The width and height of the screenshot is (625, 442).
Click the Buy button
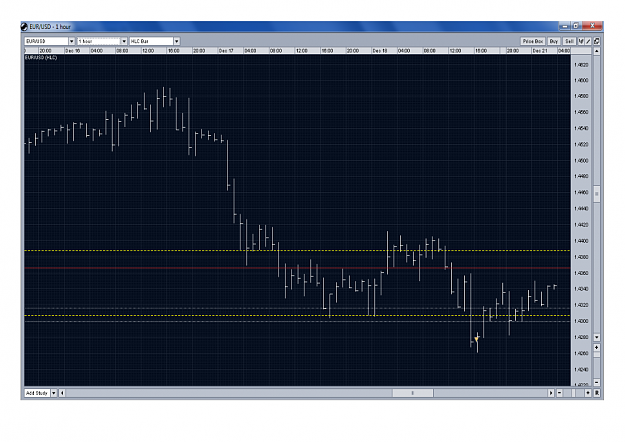pos(554,41)
